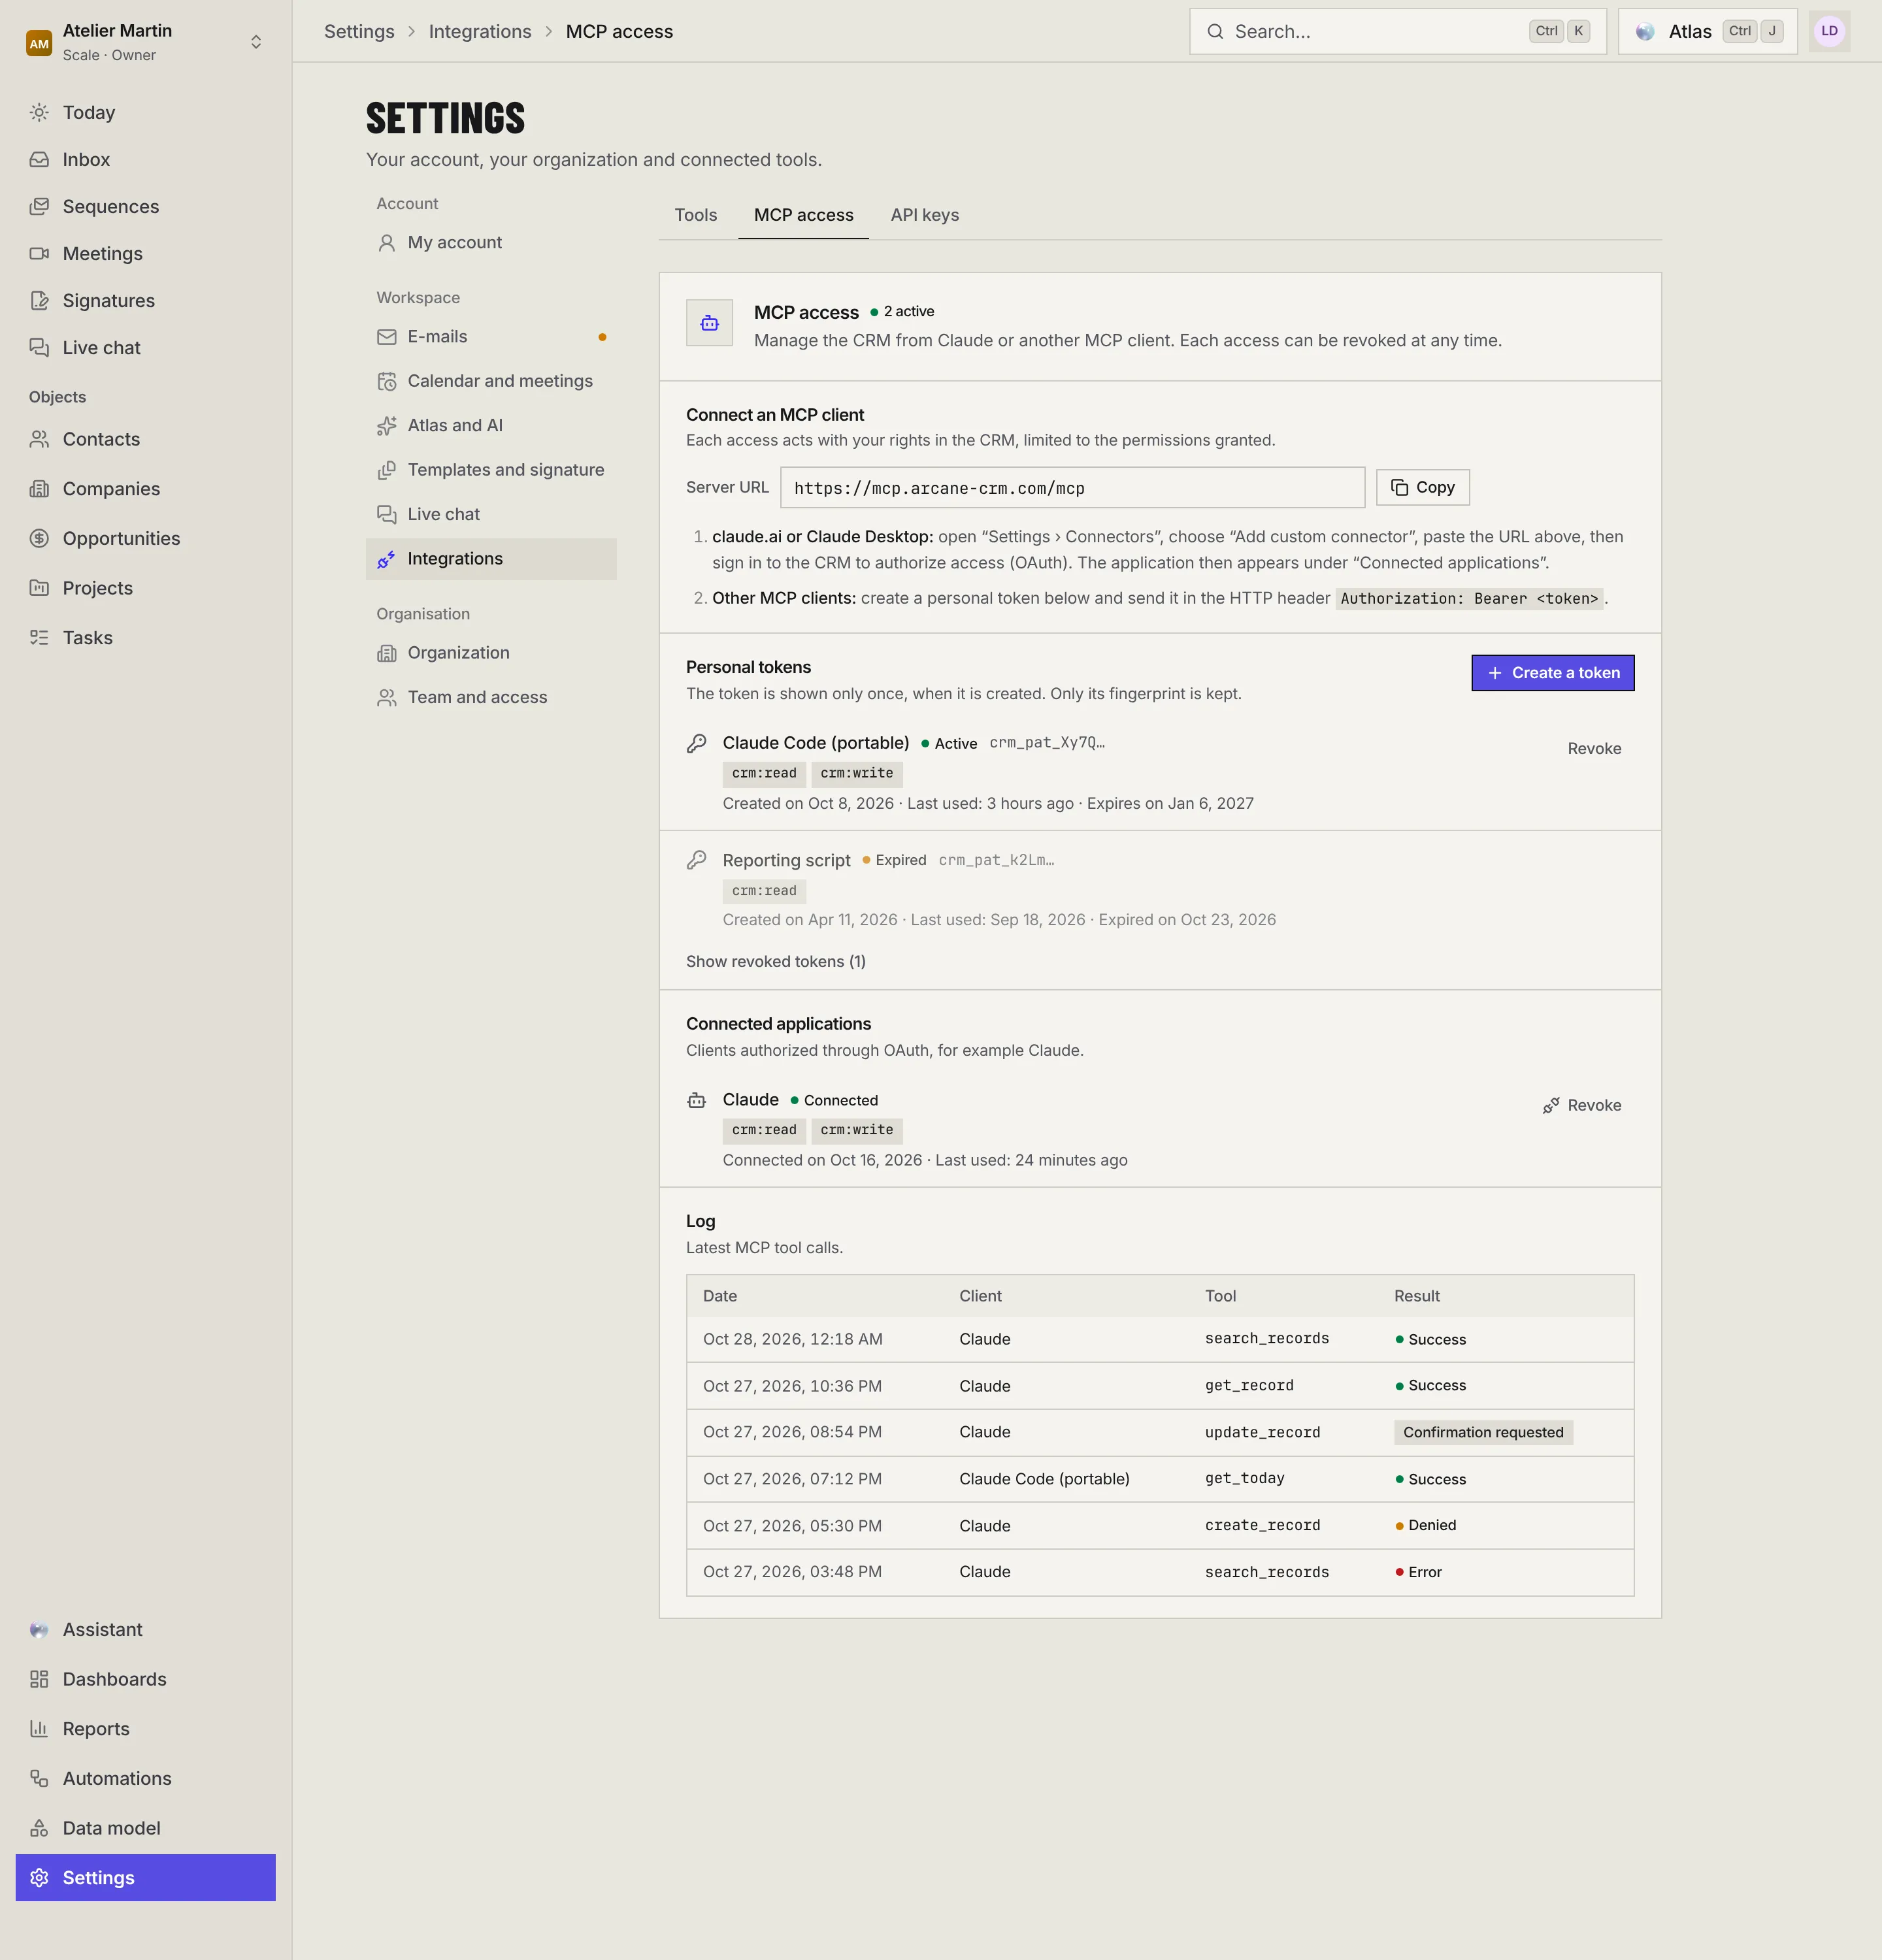This screenshot has height=1960, width=1882.
Task: Open the Atlas assistant button
Action: tap(1708, 31)
